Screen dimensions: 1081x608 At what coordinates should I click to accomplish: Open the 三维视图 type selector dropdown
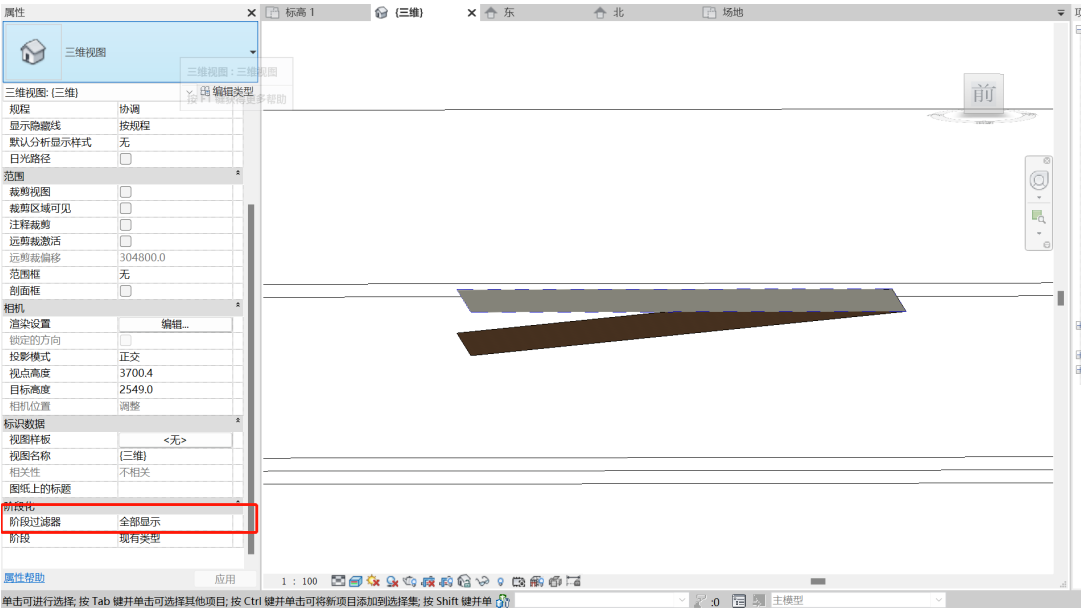tap(252, 52)
